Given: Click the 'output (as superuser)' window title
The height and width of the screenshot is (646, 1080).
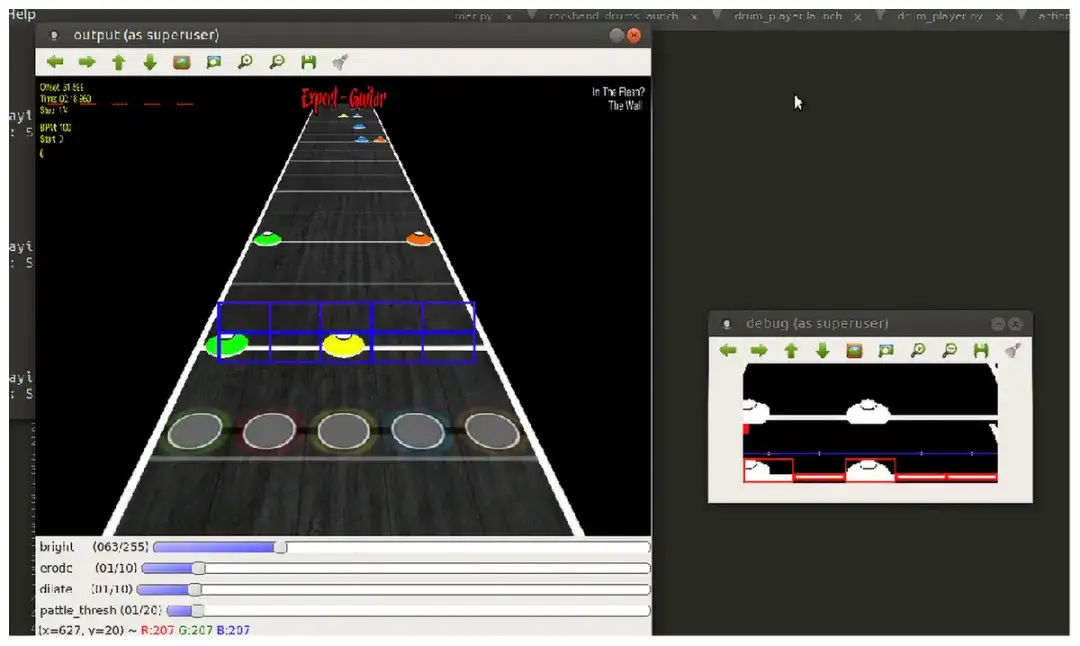Looking at the screenshot, I should click(x=146, y=35).
